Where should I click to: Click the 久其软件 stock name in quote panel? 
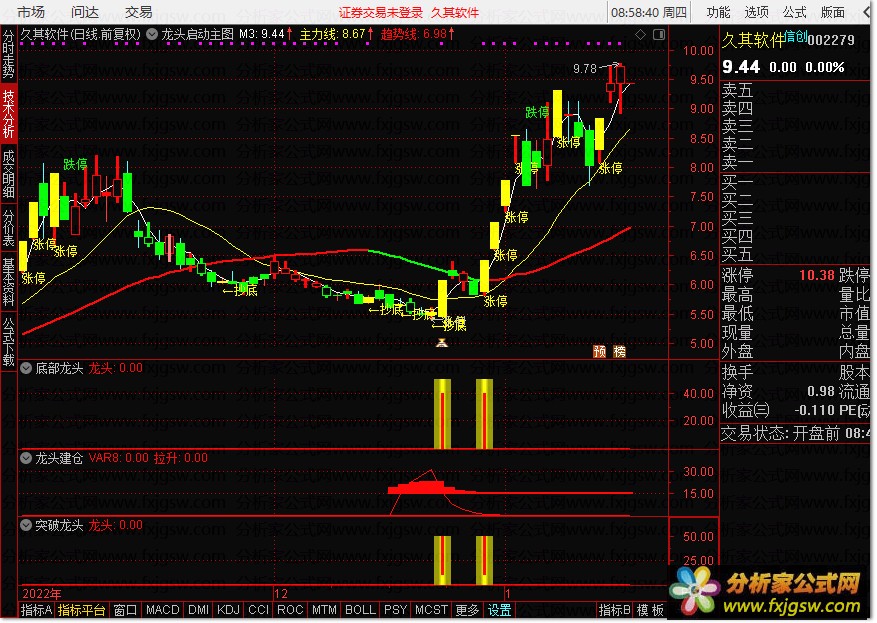click(x=753, y=40)
